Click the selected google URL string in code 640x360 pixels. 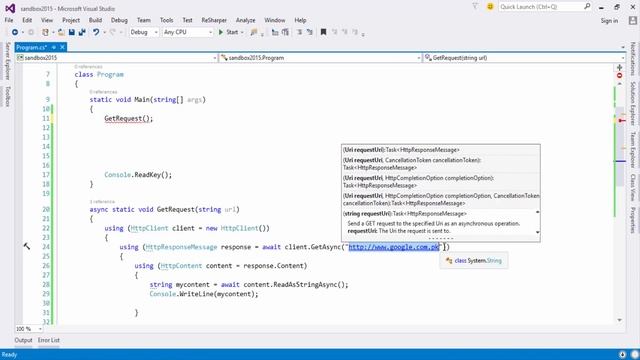click(394, 247)
